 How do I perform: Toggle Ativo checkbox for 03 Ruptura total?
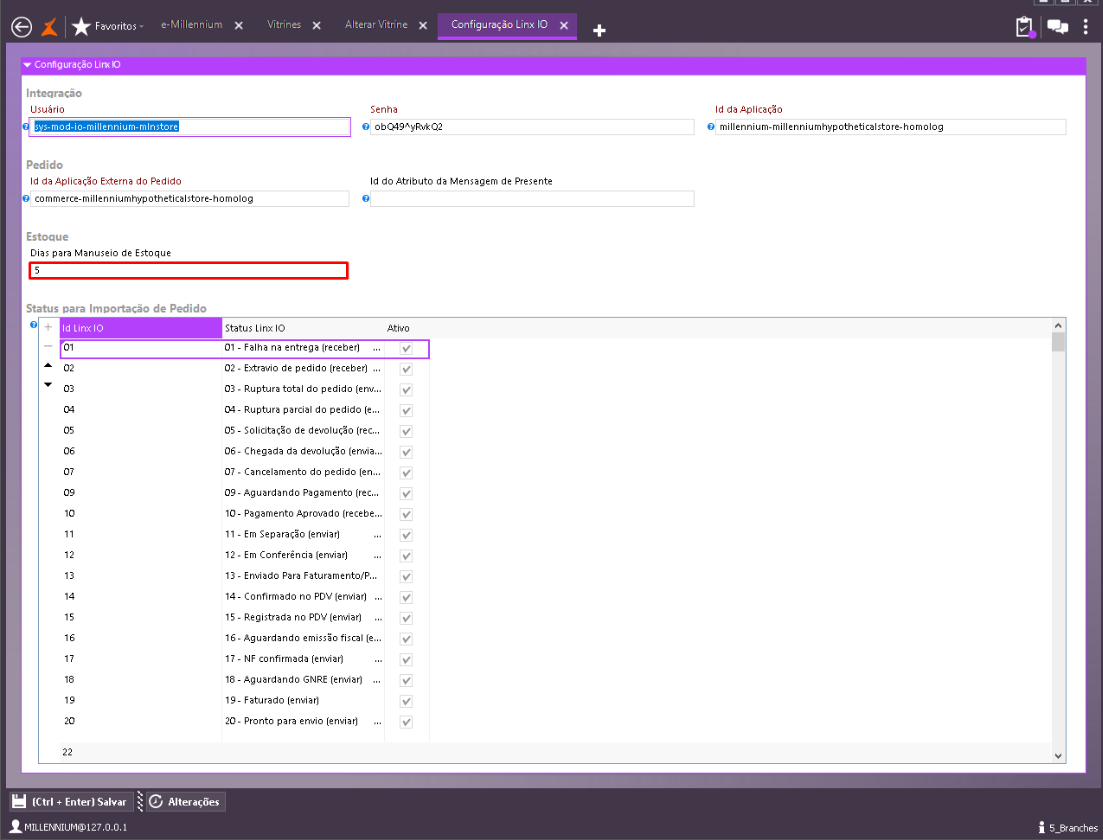[406, 390]
